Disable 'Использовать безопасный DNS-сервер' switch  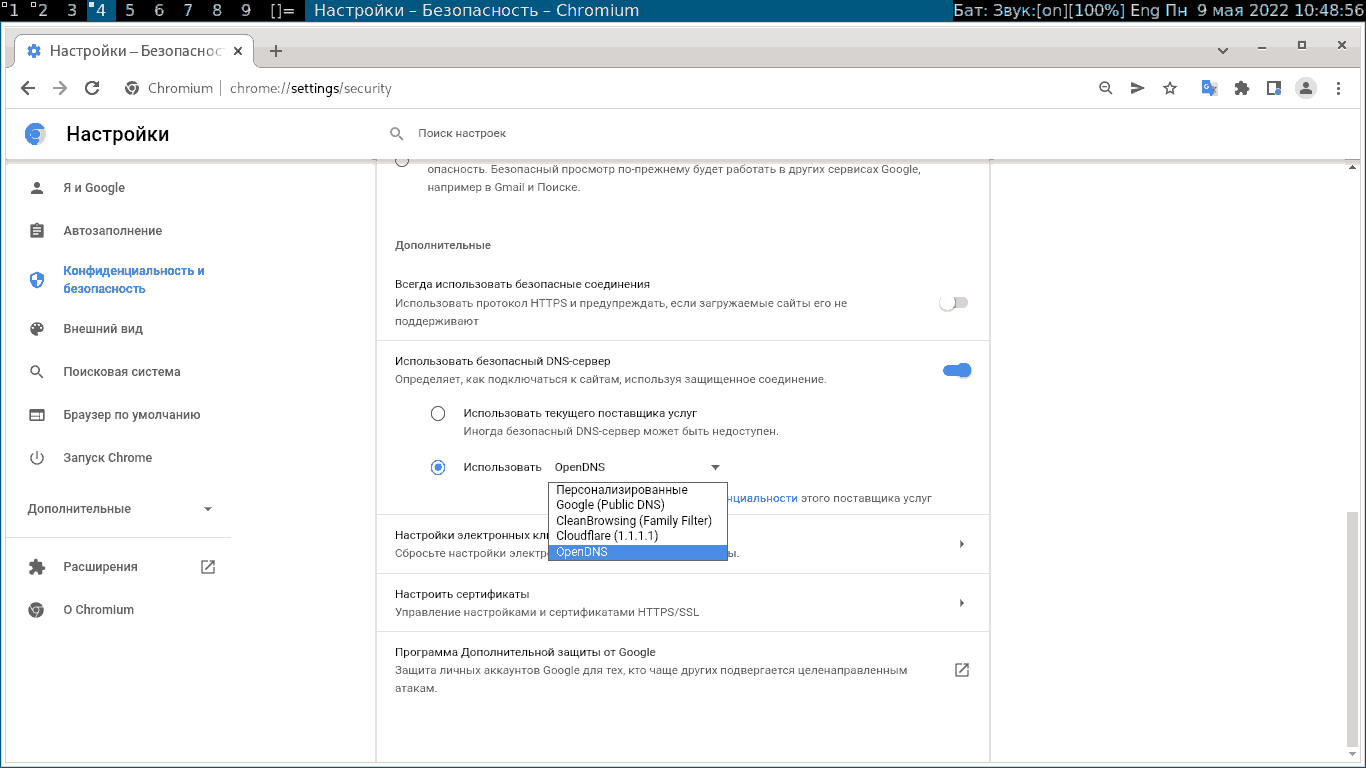[957, 371]
